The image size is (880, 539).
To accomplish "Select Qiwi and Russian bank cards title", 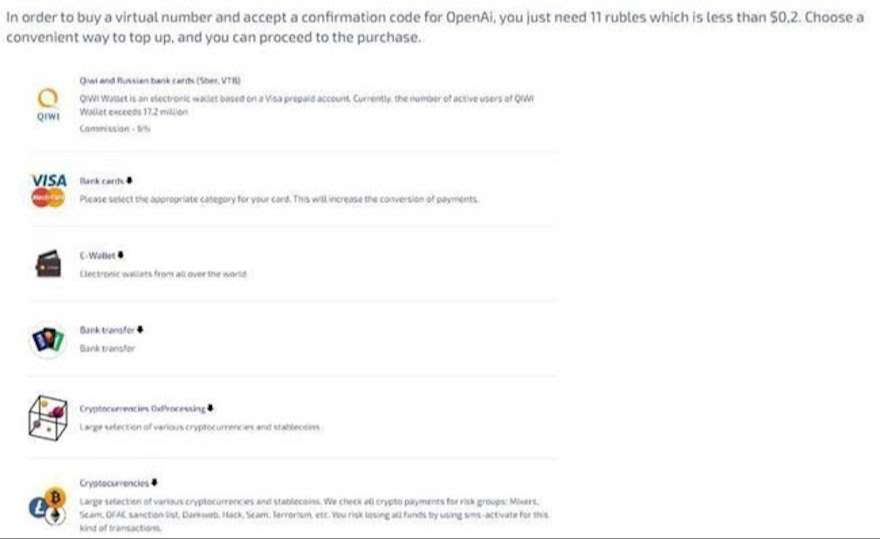I will [160, 80].
